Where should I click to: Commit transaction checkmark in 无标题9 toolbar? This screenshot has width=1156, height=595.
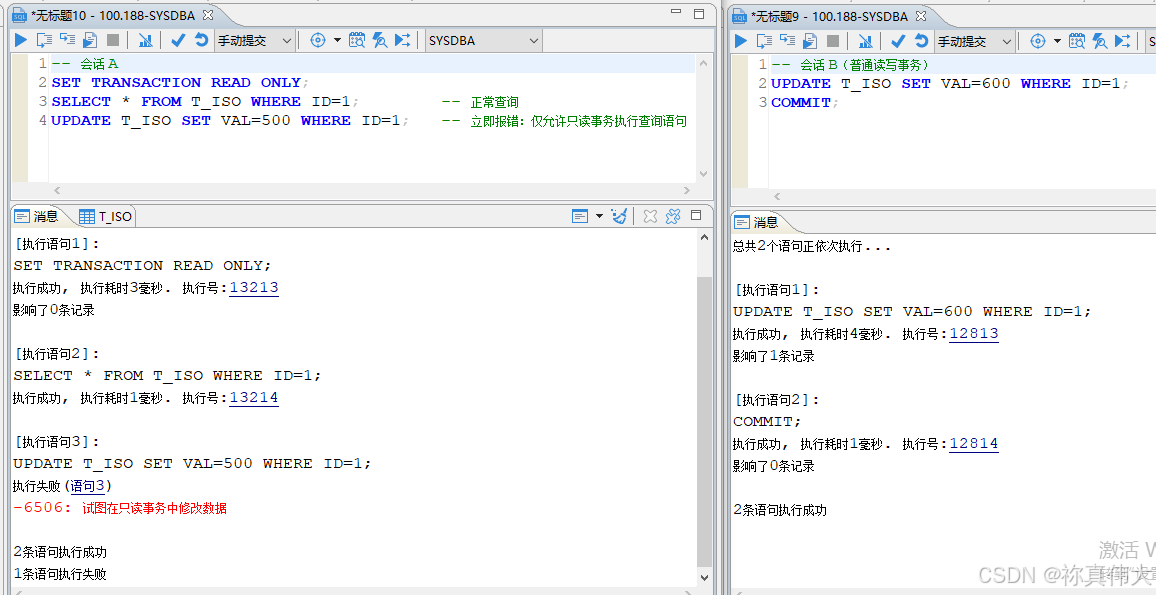tap(898, 41)
